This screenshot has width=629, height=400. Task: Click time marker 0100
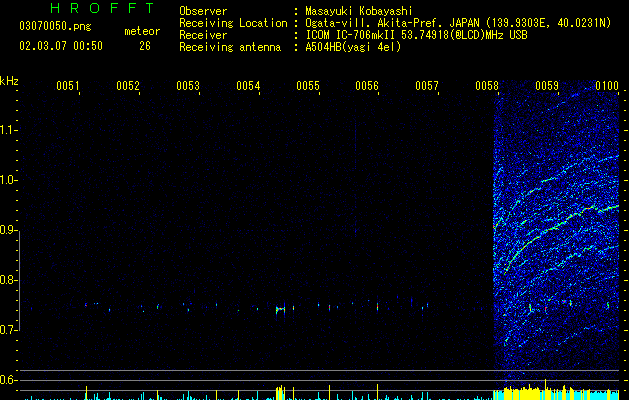tap(607, 86)
